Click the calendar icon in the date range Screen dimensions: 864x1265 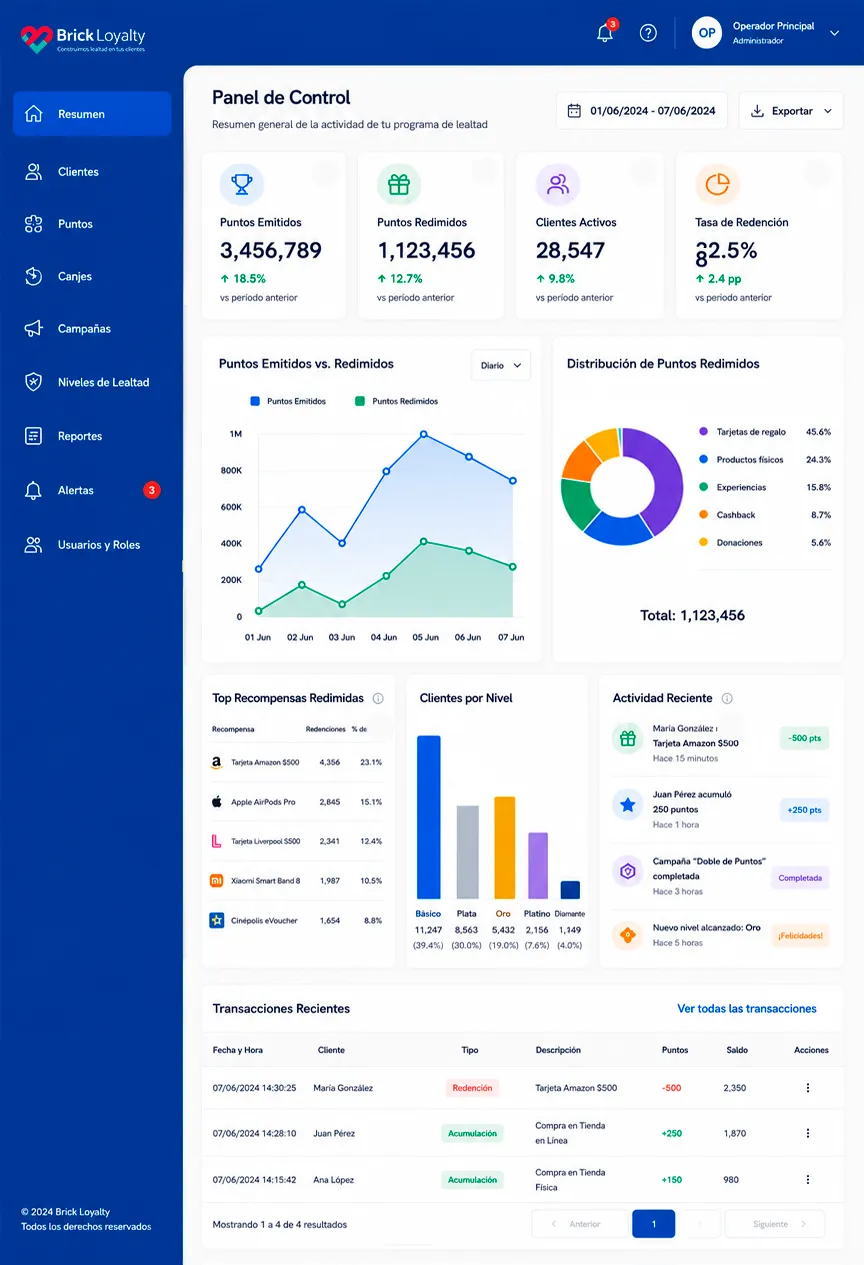point(574,111)
